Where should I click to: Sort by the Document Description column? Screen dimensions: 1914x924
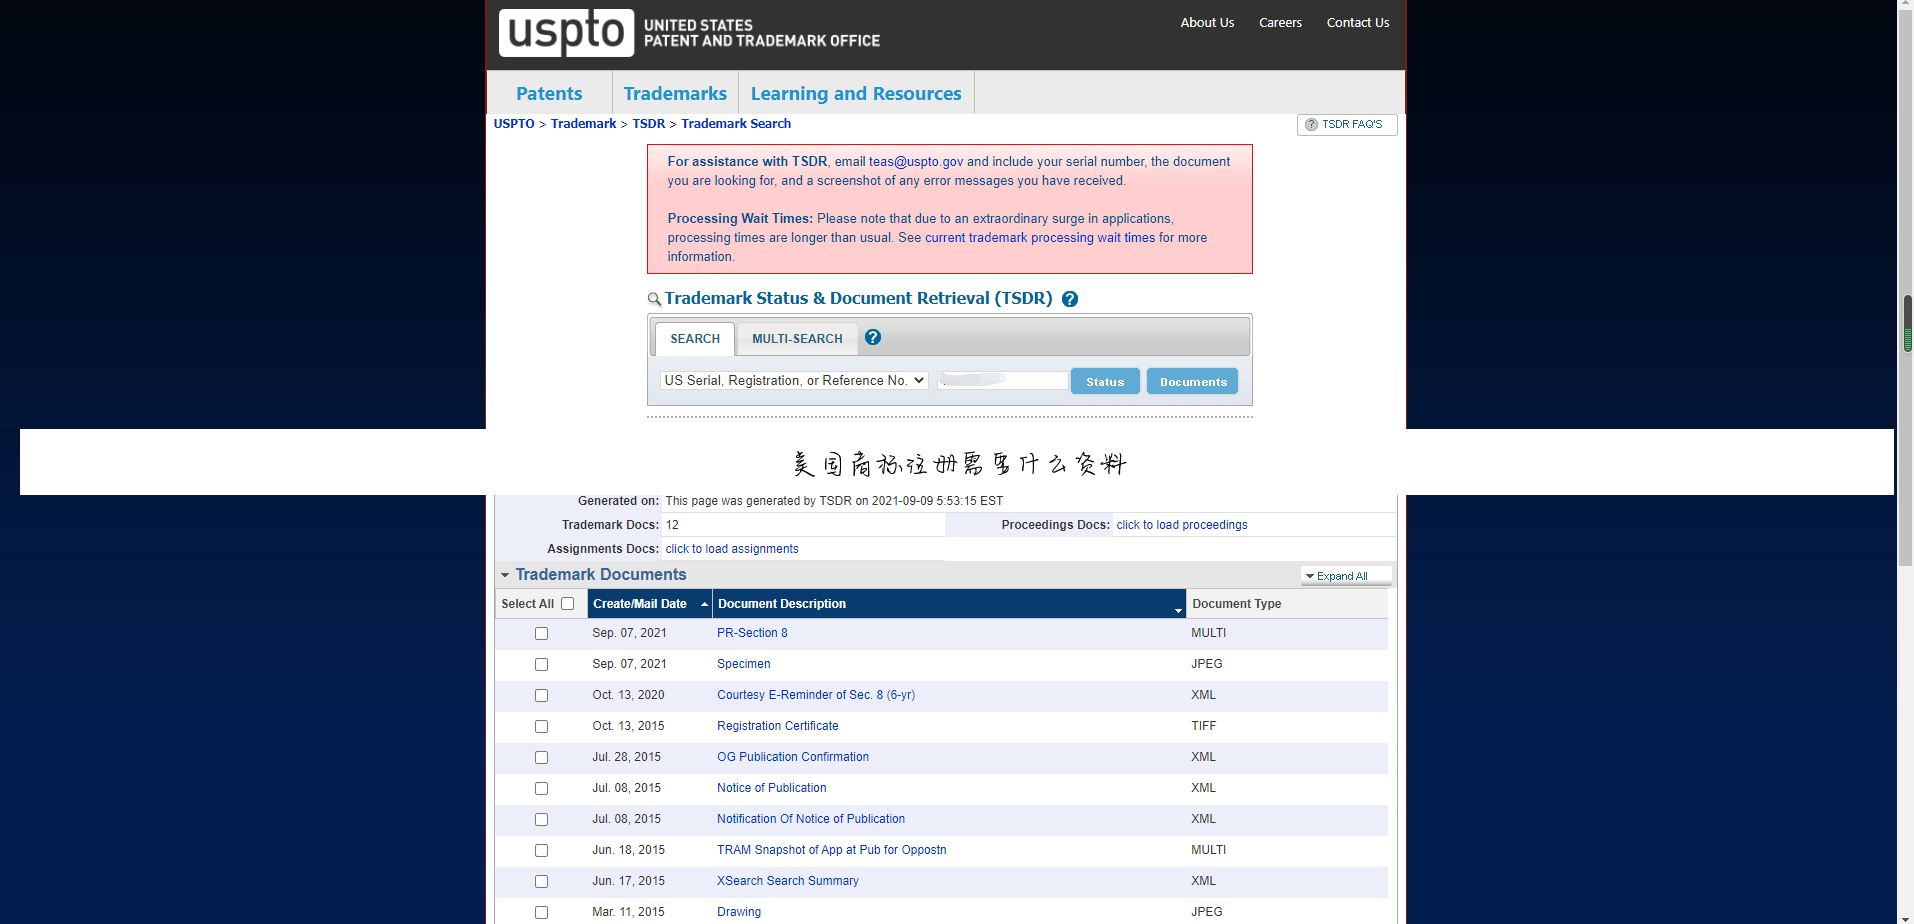click(948, 604)
